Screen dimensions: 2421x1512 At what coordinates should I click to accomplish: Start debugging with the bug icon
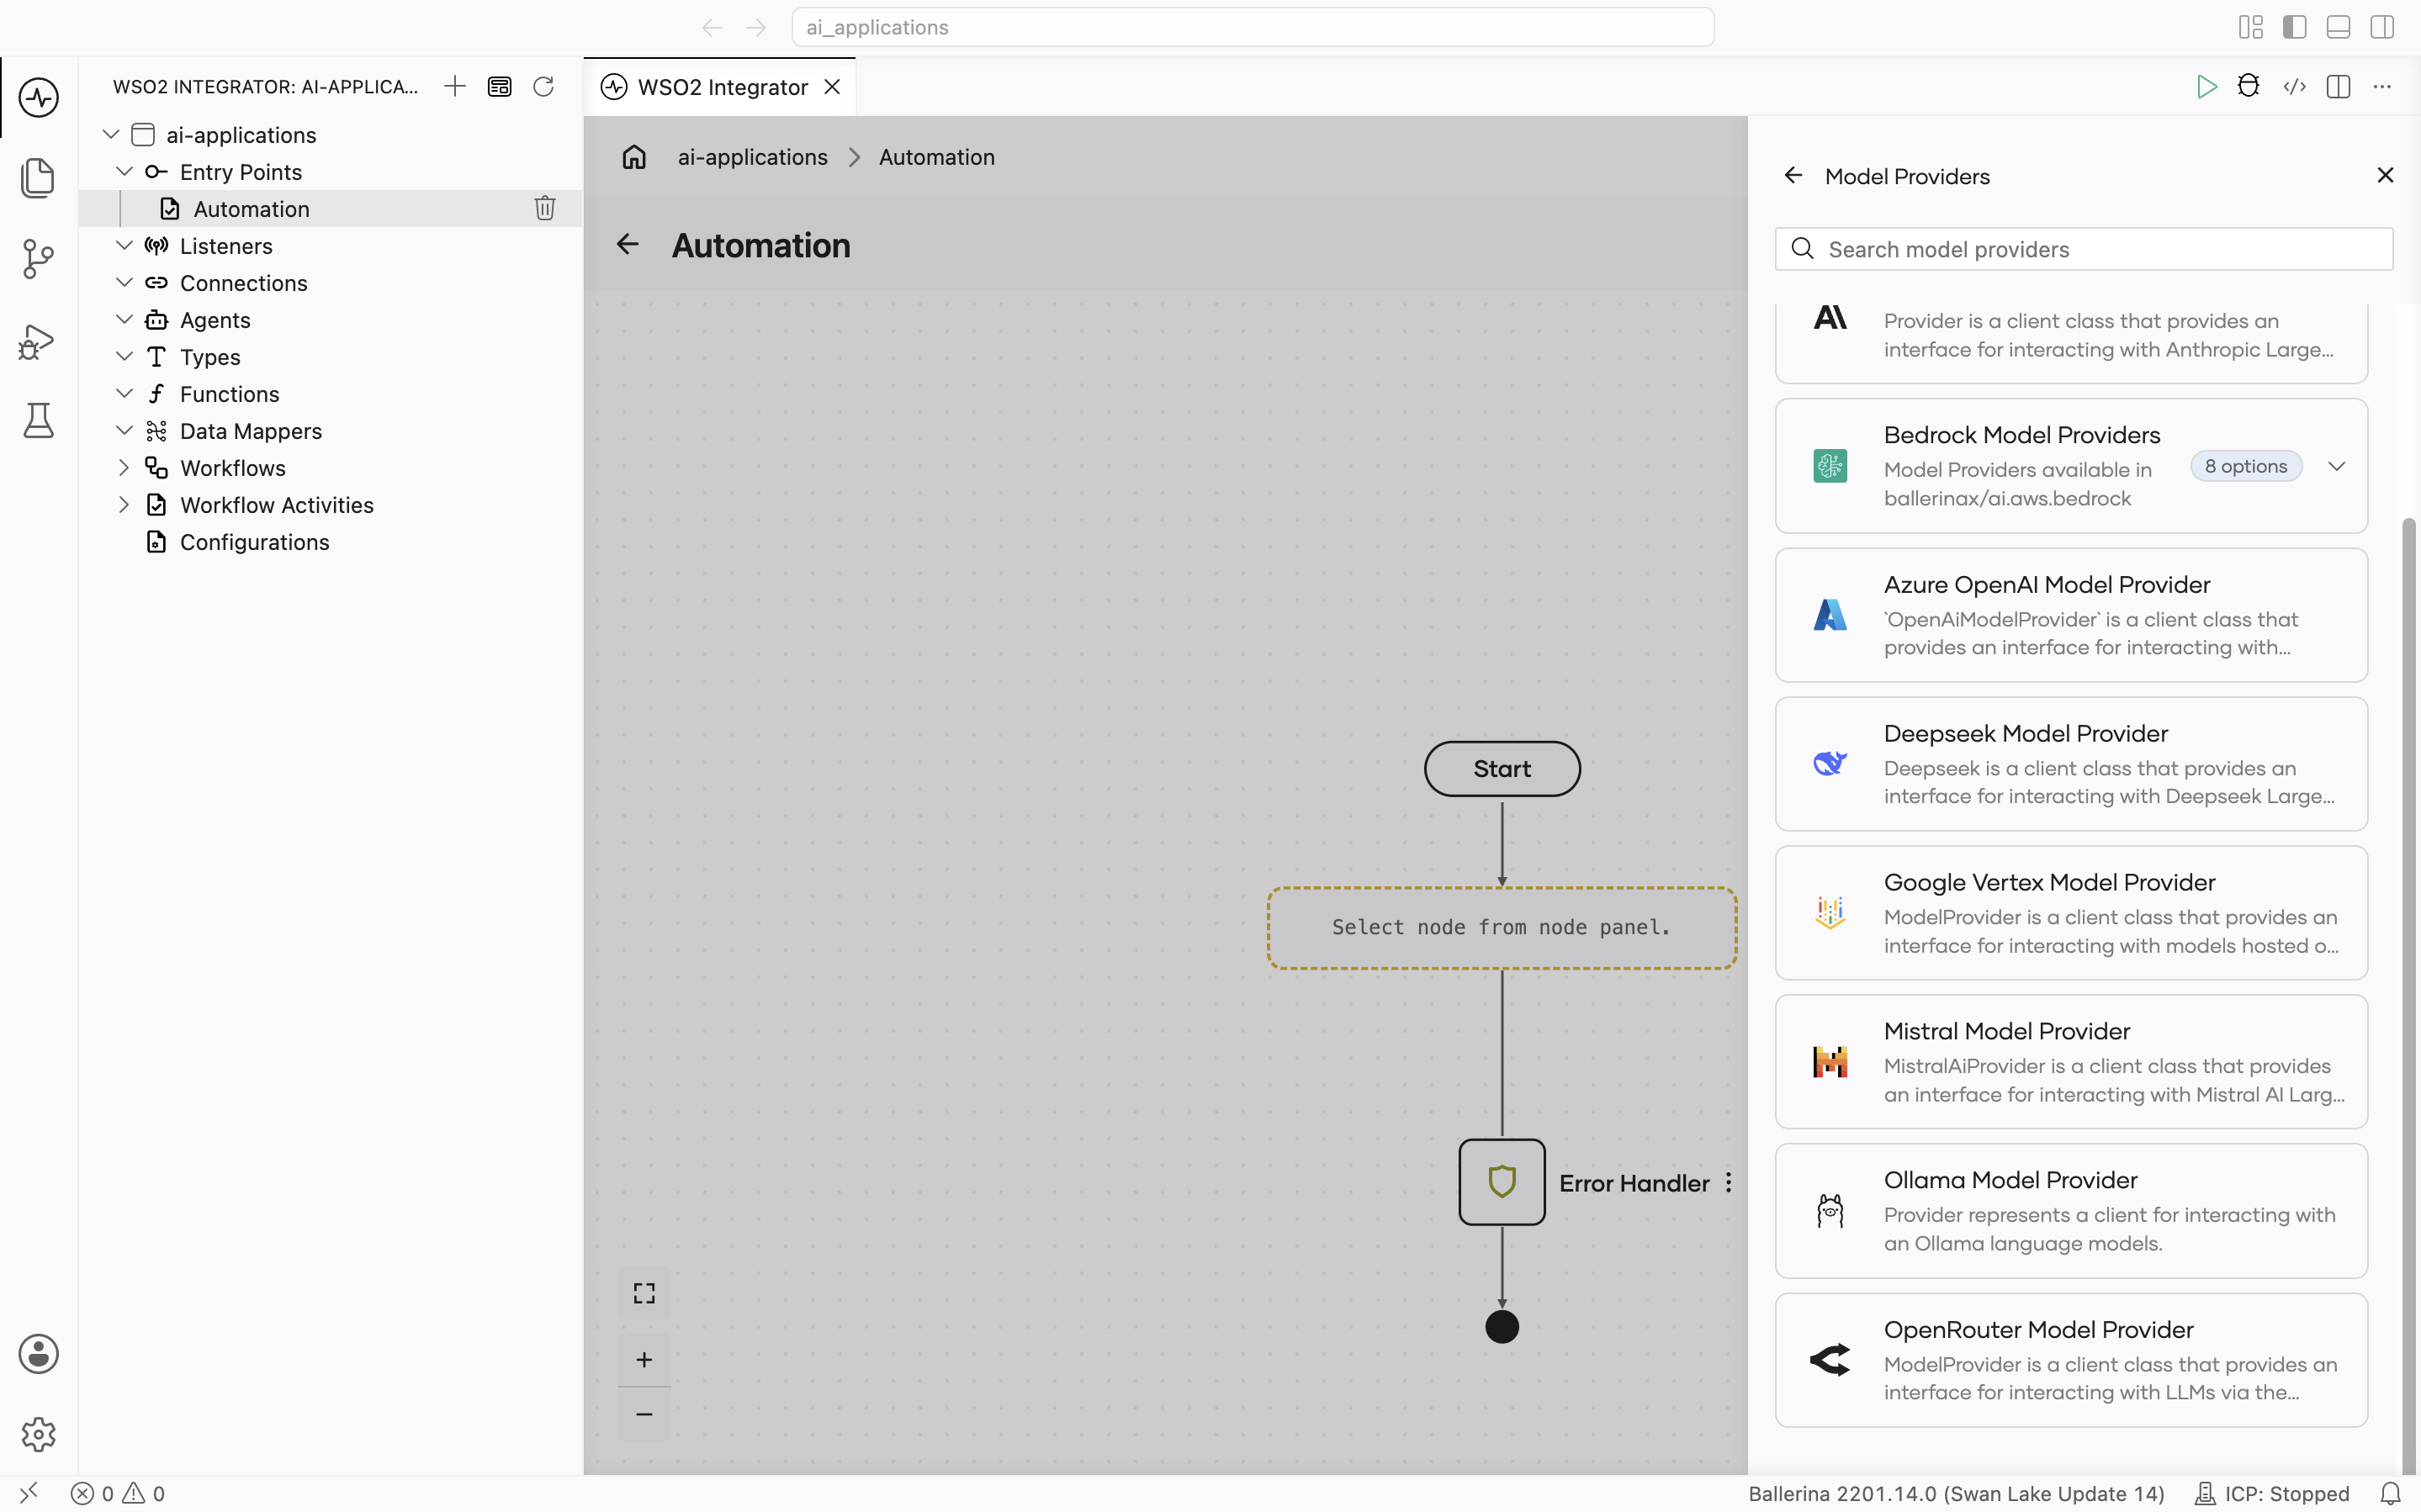coord(2249,86)
